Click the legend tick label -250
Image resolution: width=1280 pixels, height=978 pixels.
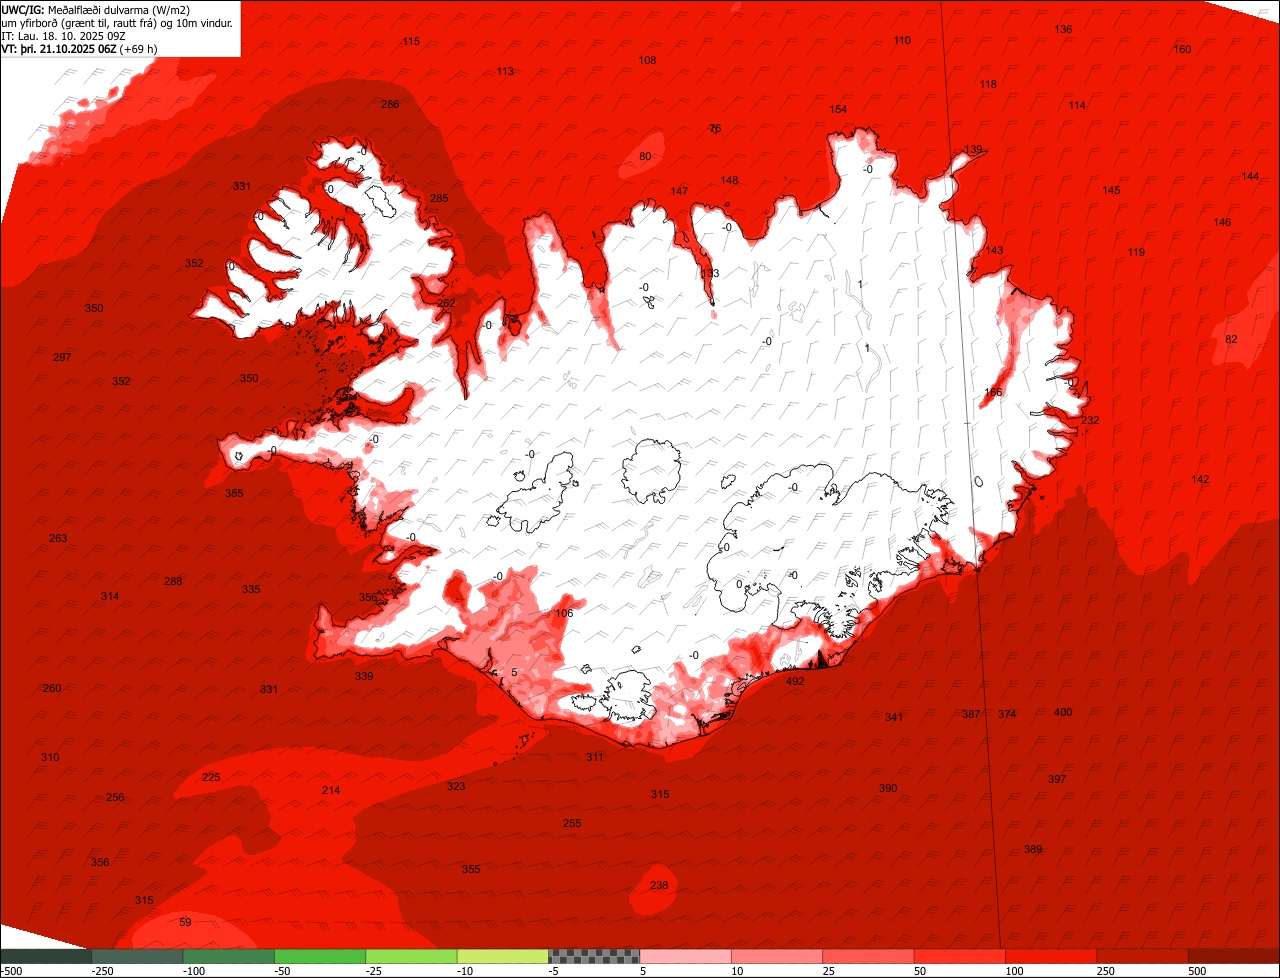coord(101,971)
